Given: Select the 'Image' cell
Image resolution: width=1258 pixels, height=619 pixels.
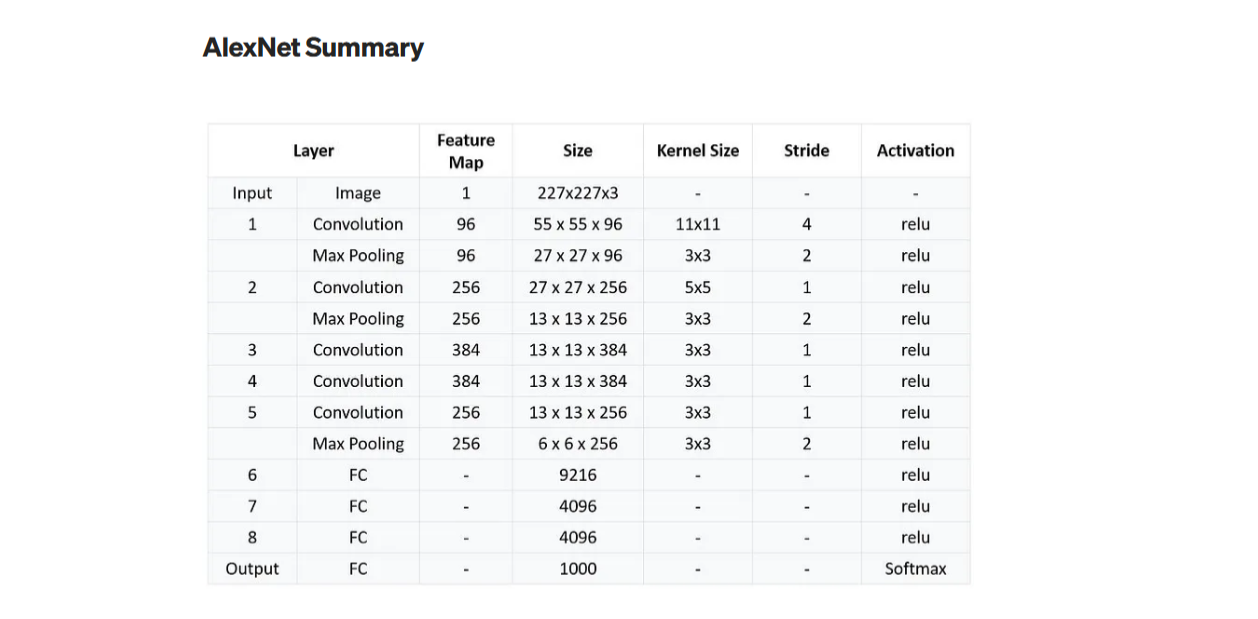Looking at the screenshot, I should point(358,193).
